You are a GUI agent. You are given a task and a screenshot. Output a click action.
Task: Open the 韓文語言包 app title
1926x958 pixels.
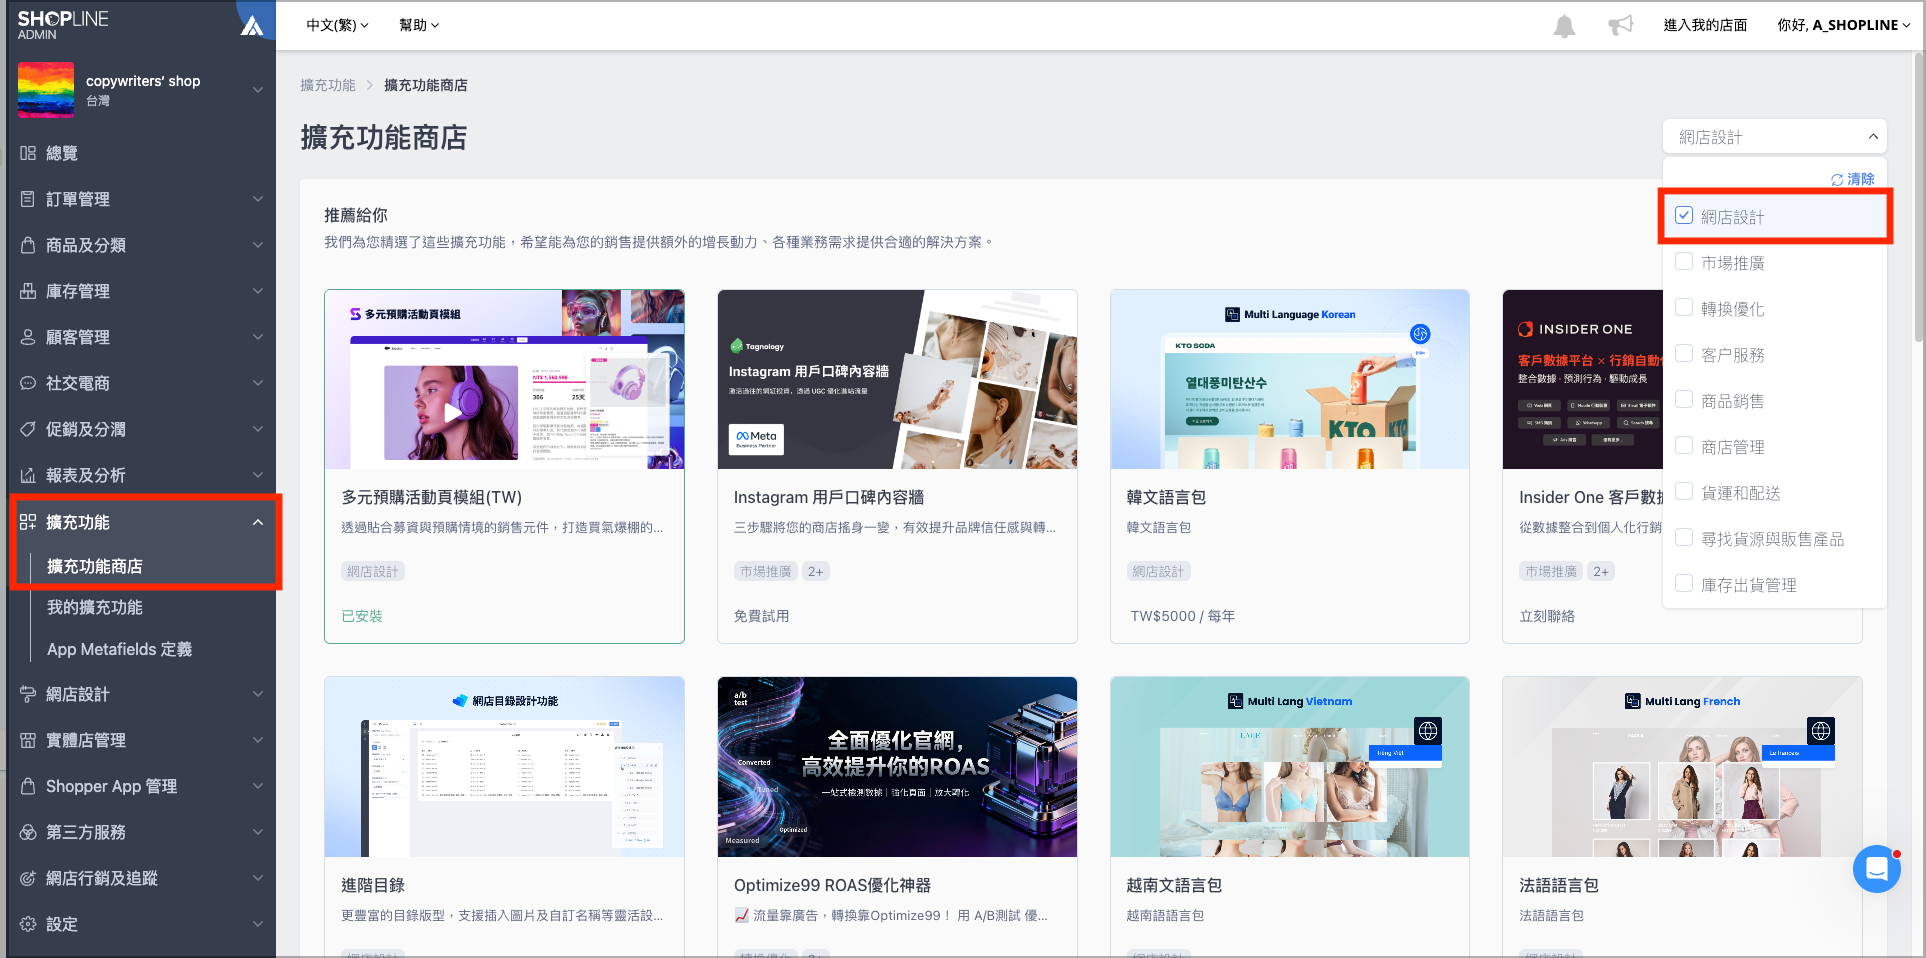coord(1167,498)
